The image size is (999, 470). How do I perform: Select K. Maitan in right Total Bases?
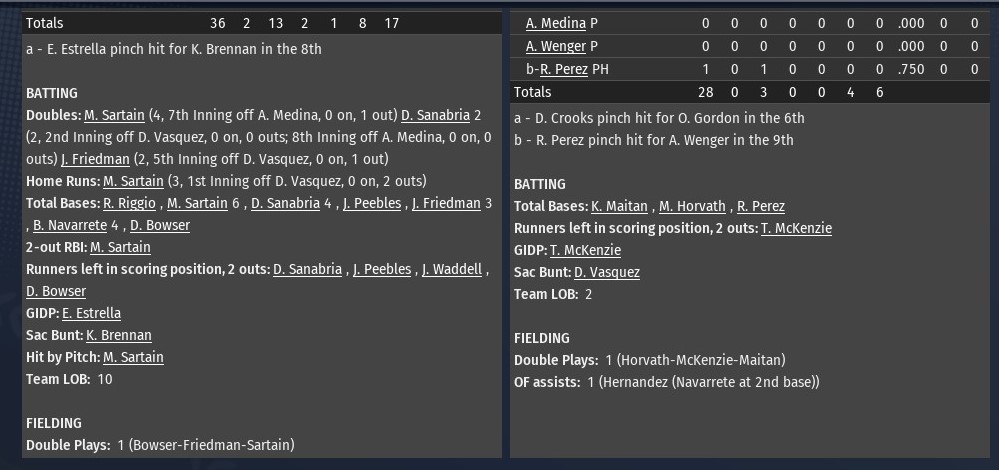(x=619, y=206)
